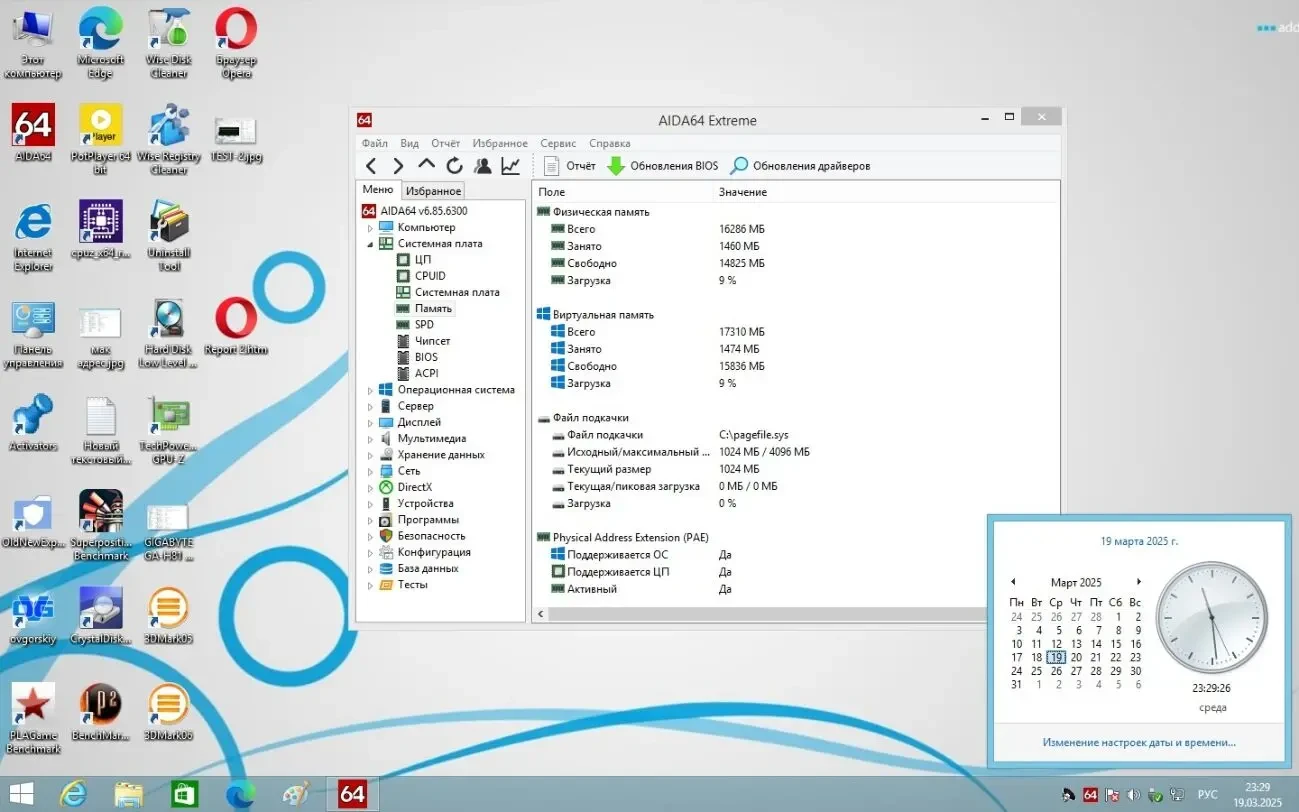The width and height of the screenshot is (1299, 812).
Task: Click the Отчёт toolbar button
Action: (x=569, y=166)
